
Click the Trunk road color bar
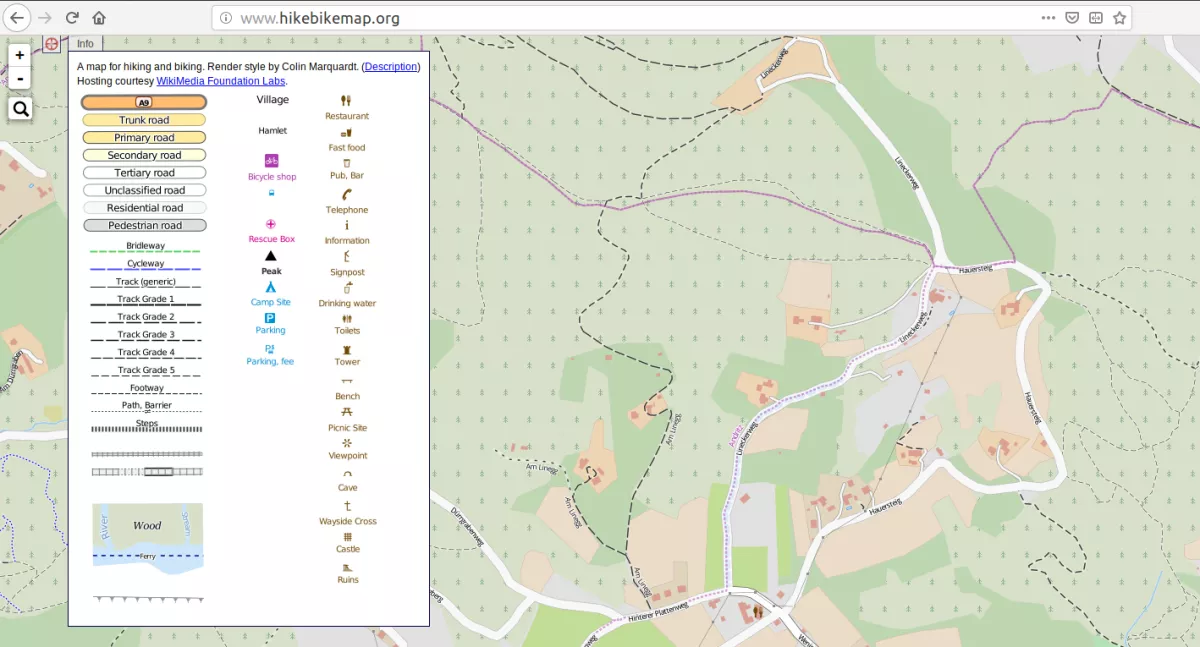click(144, 119)
